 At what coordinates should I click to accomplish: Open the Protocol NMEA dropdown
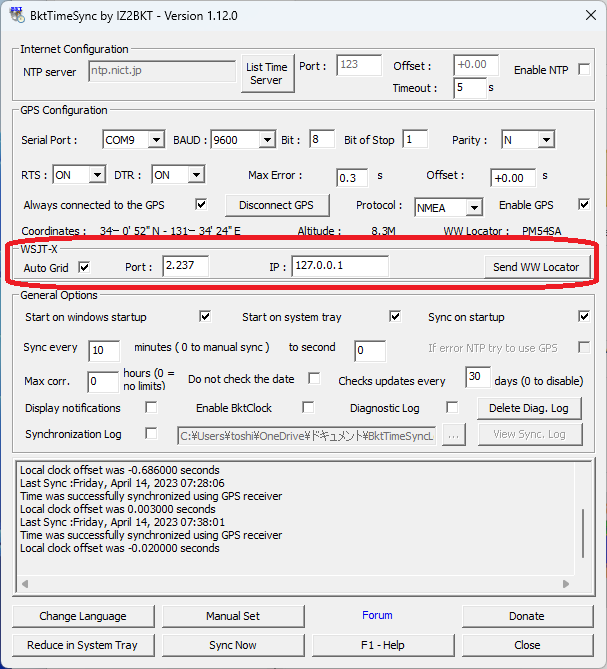point(474,208)
